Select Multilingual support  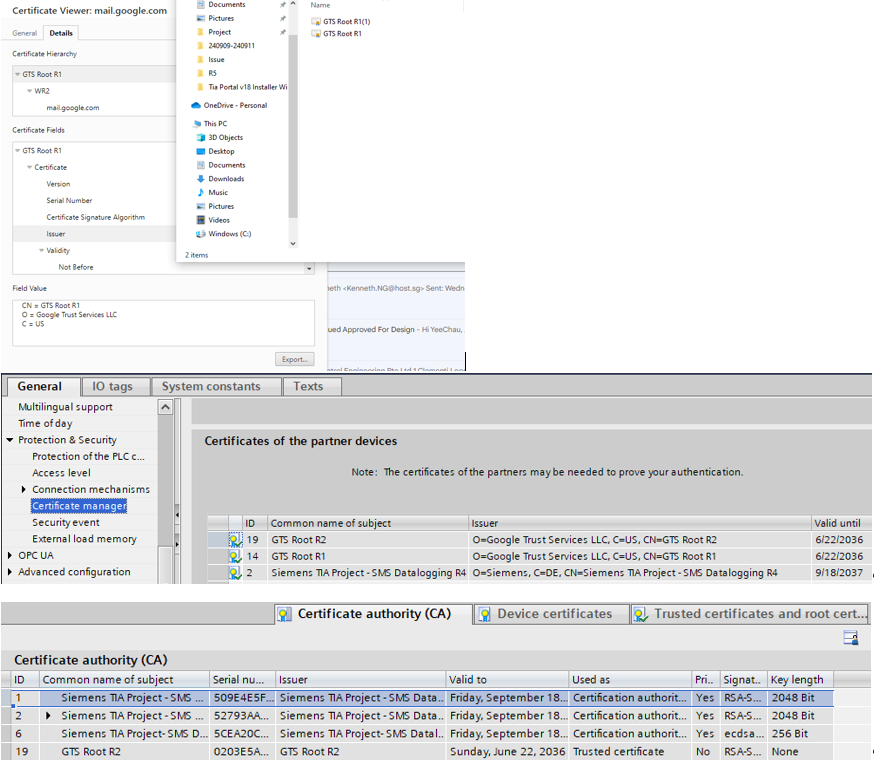(65, 407)
